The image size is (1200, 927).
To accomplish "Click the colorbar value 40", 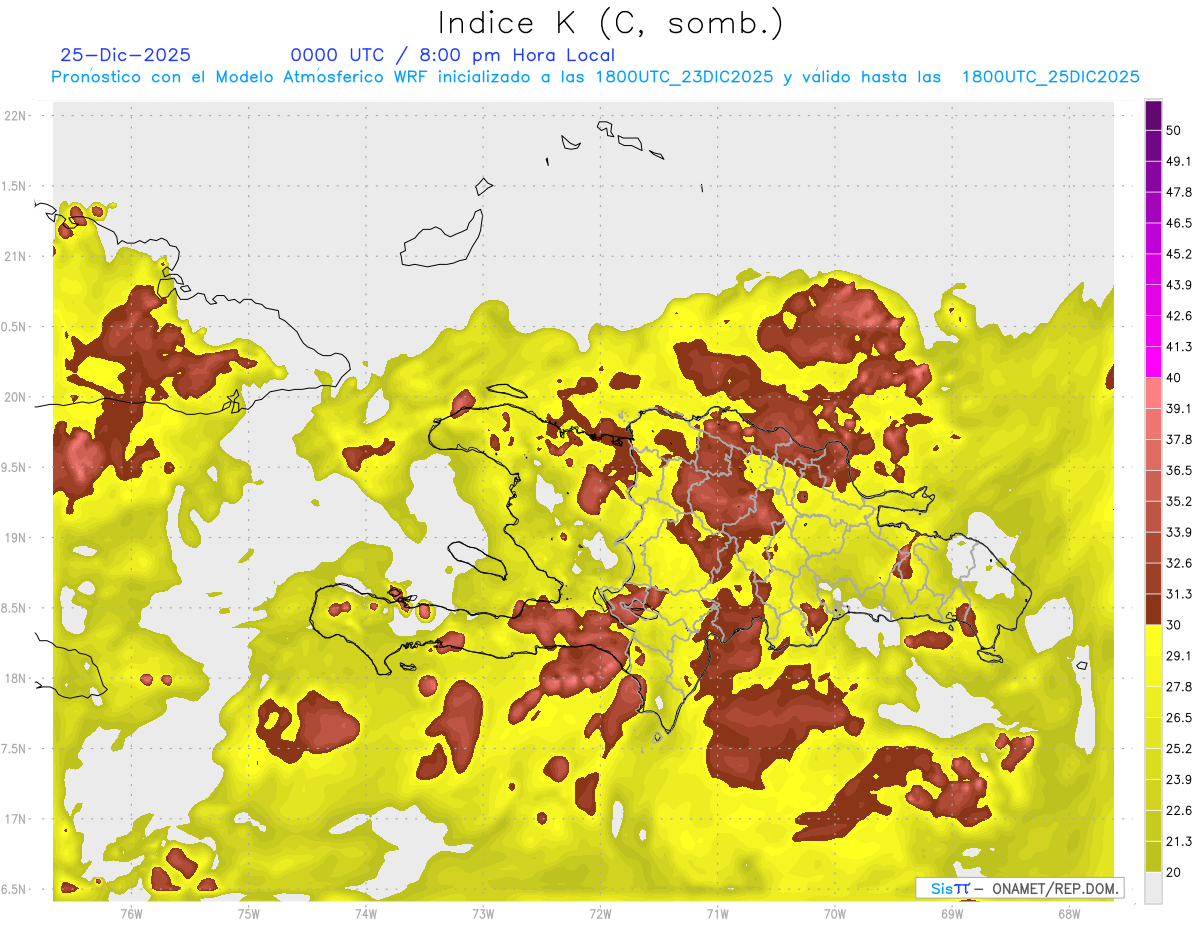I will coord(1174,378).
